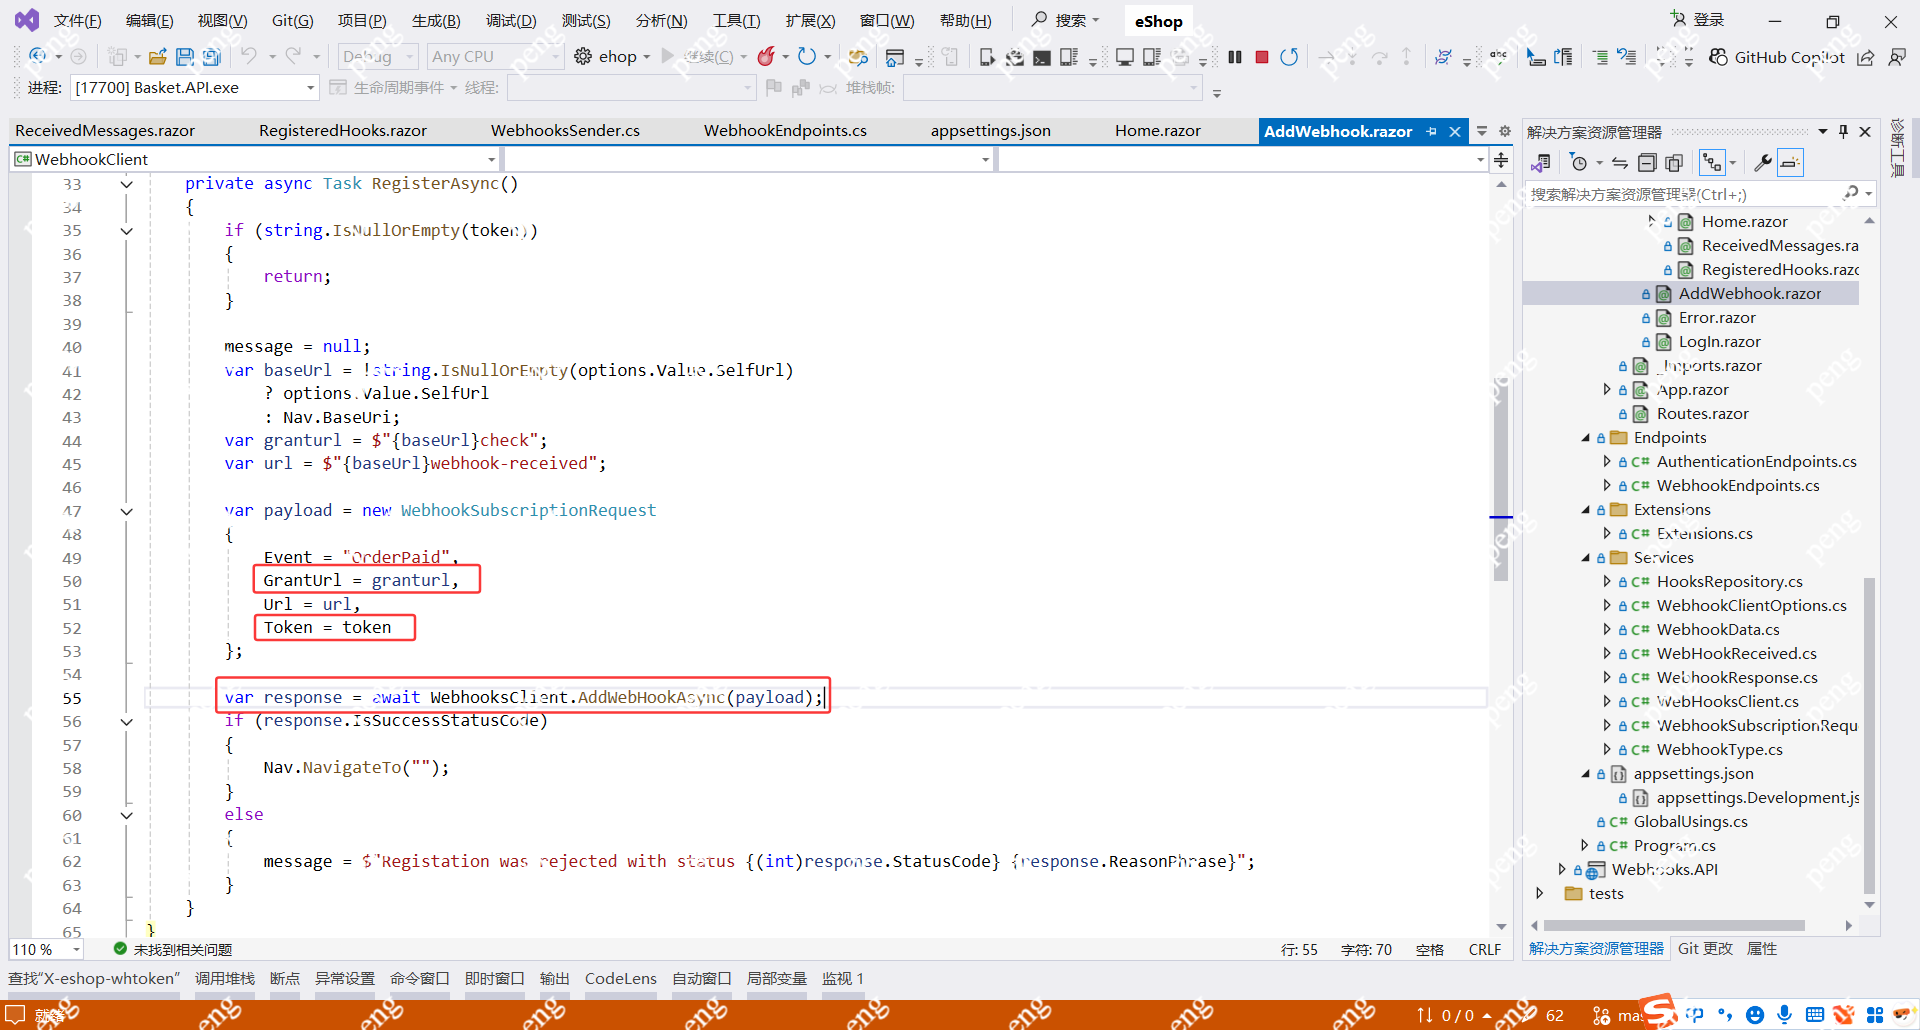The width and height of the screenshot is (1920, 1030).
Task: Open the Any CPU platform dropdown
Action: [x=495, y=57]
